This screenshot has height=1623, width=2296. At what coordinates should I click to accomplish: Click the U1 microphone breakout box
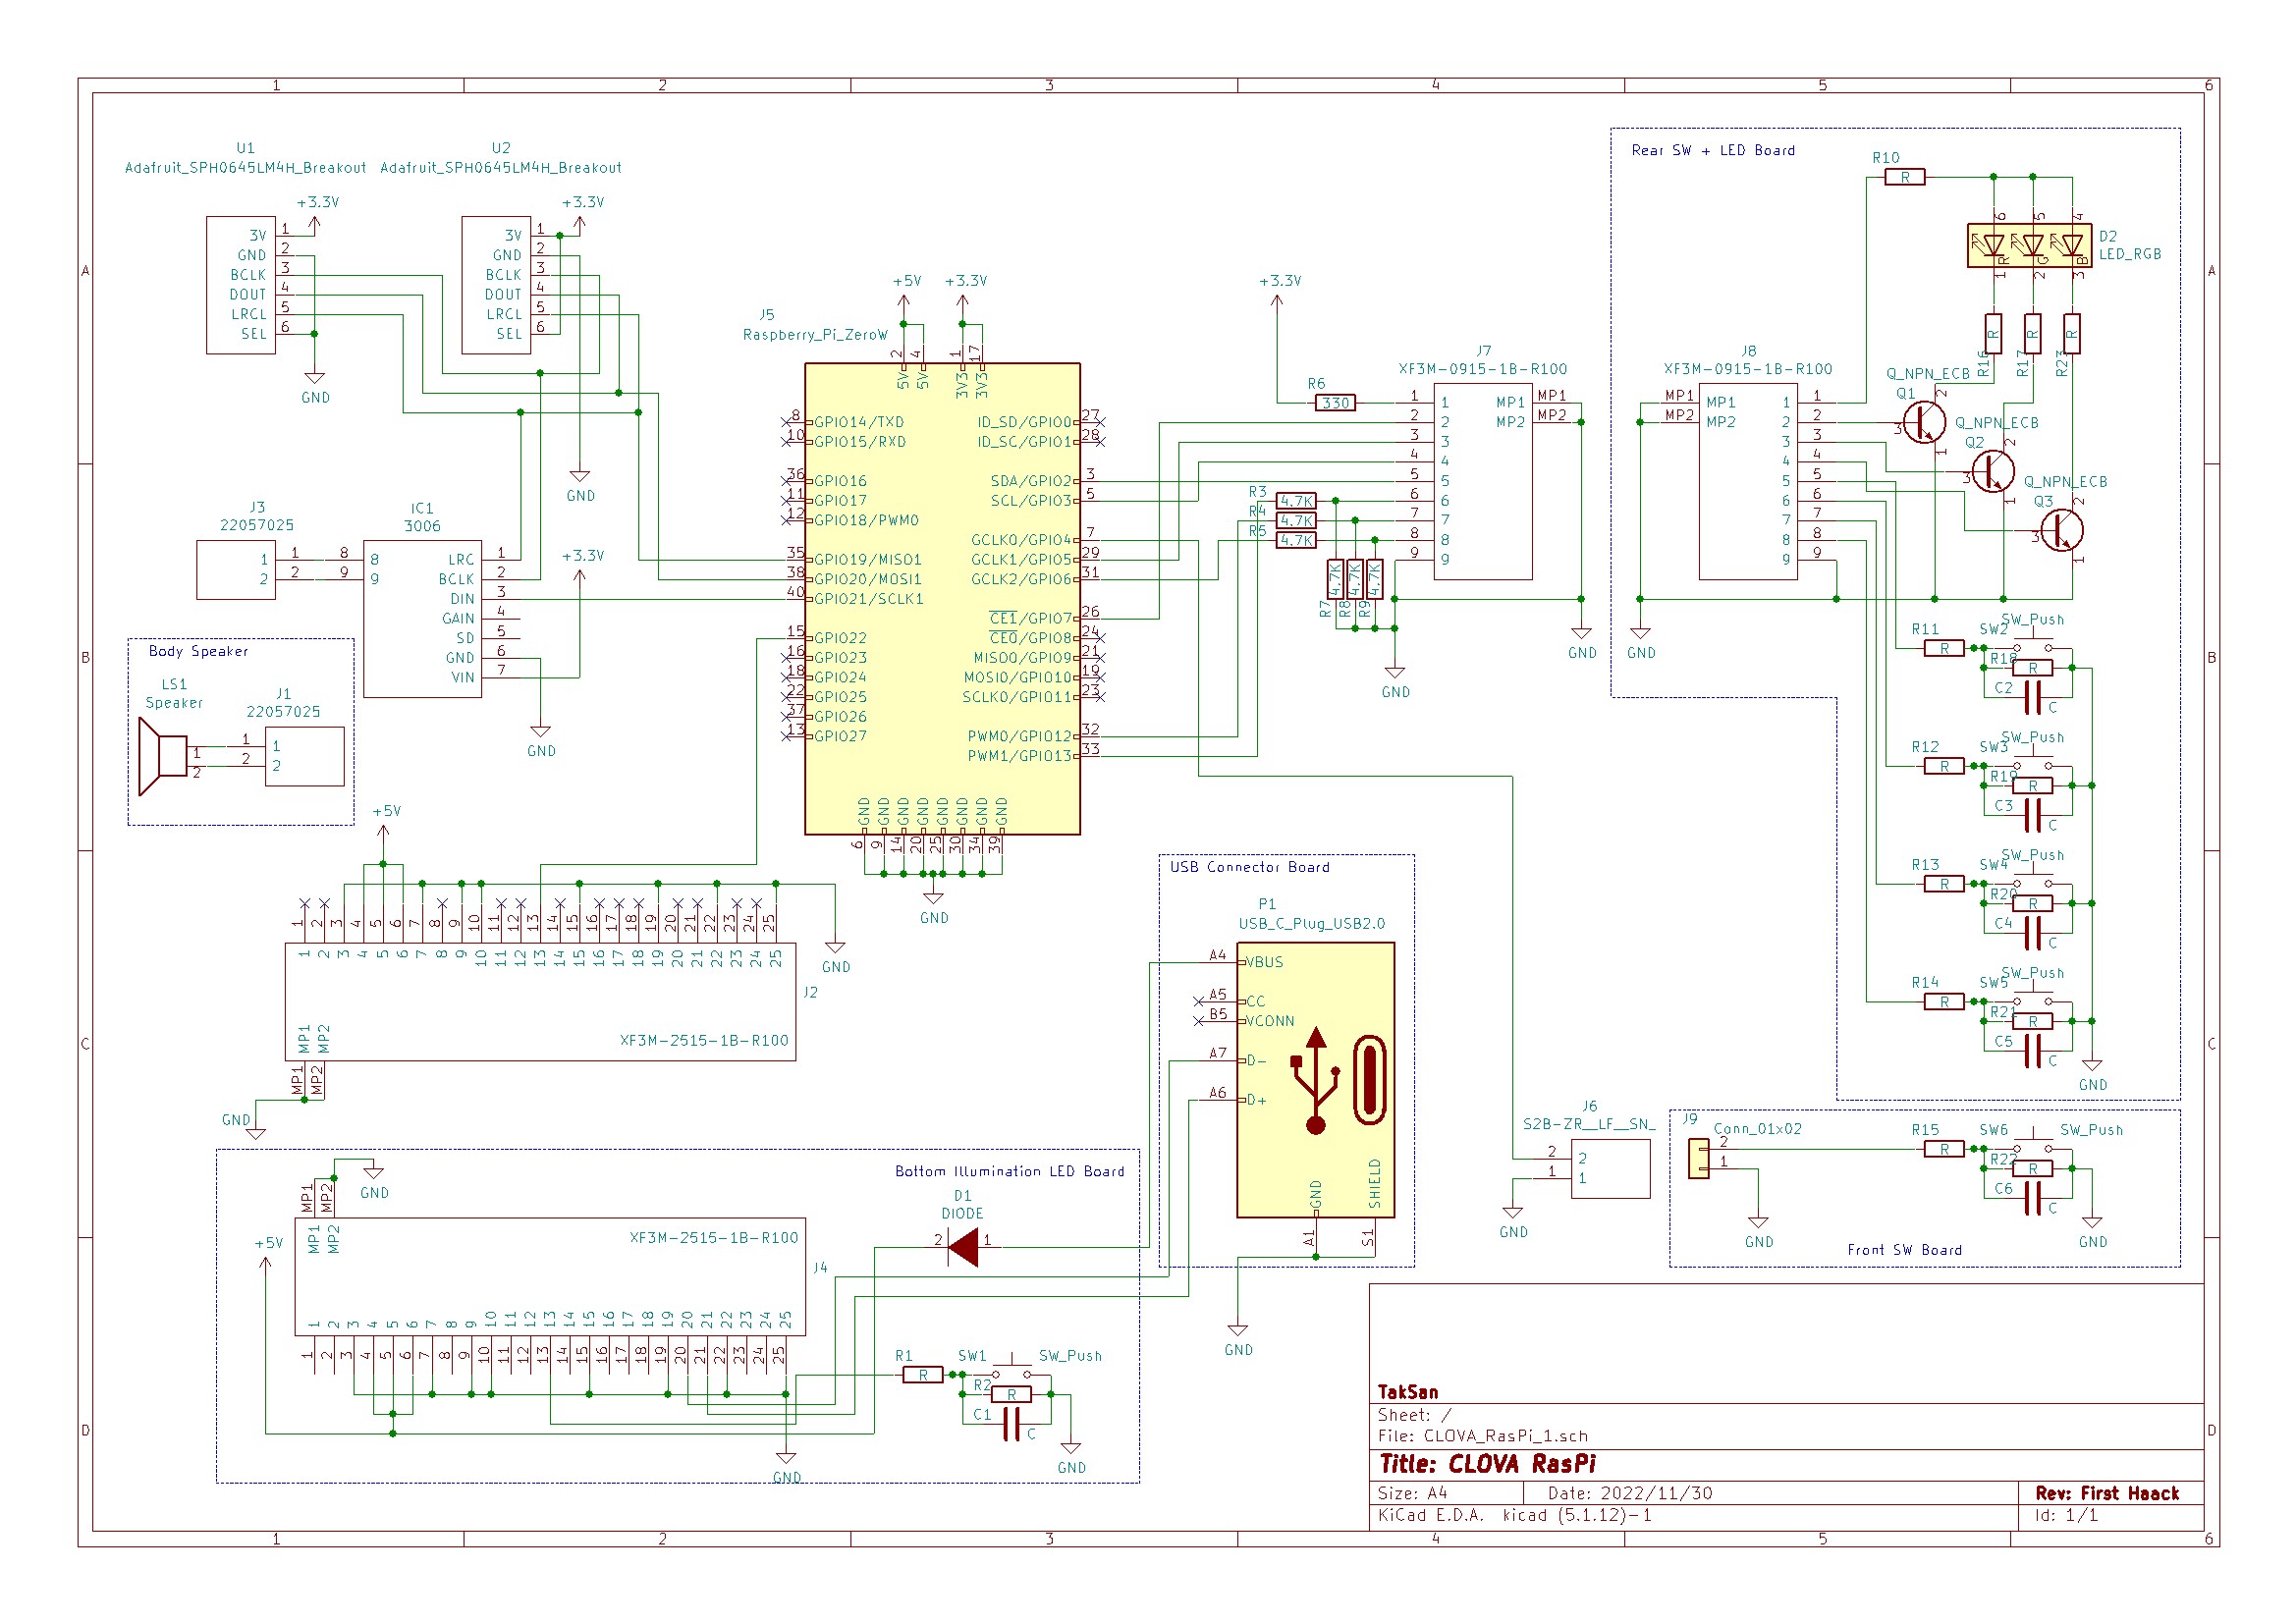point(240,285)
